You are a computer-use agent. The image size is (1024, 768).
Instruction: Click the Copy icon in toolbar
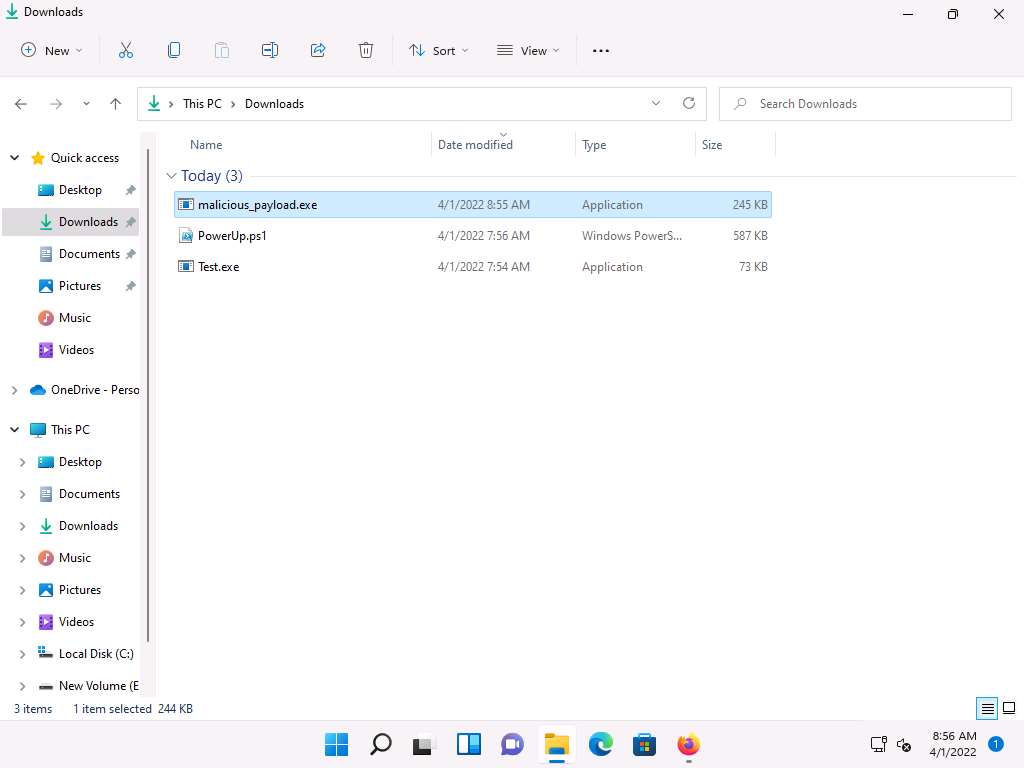coord(174,50)
